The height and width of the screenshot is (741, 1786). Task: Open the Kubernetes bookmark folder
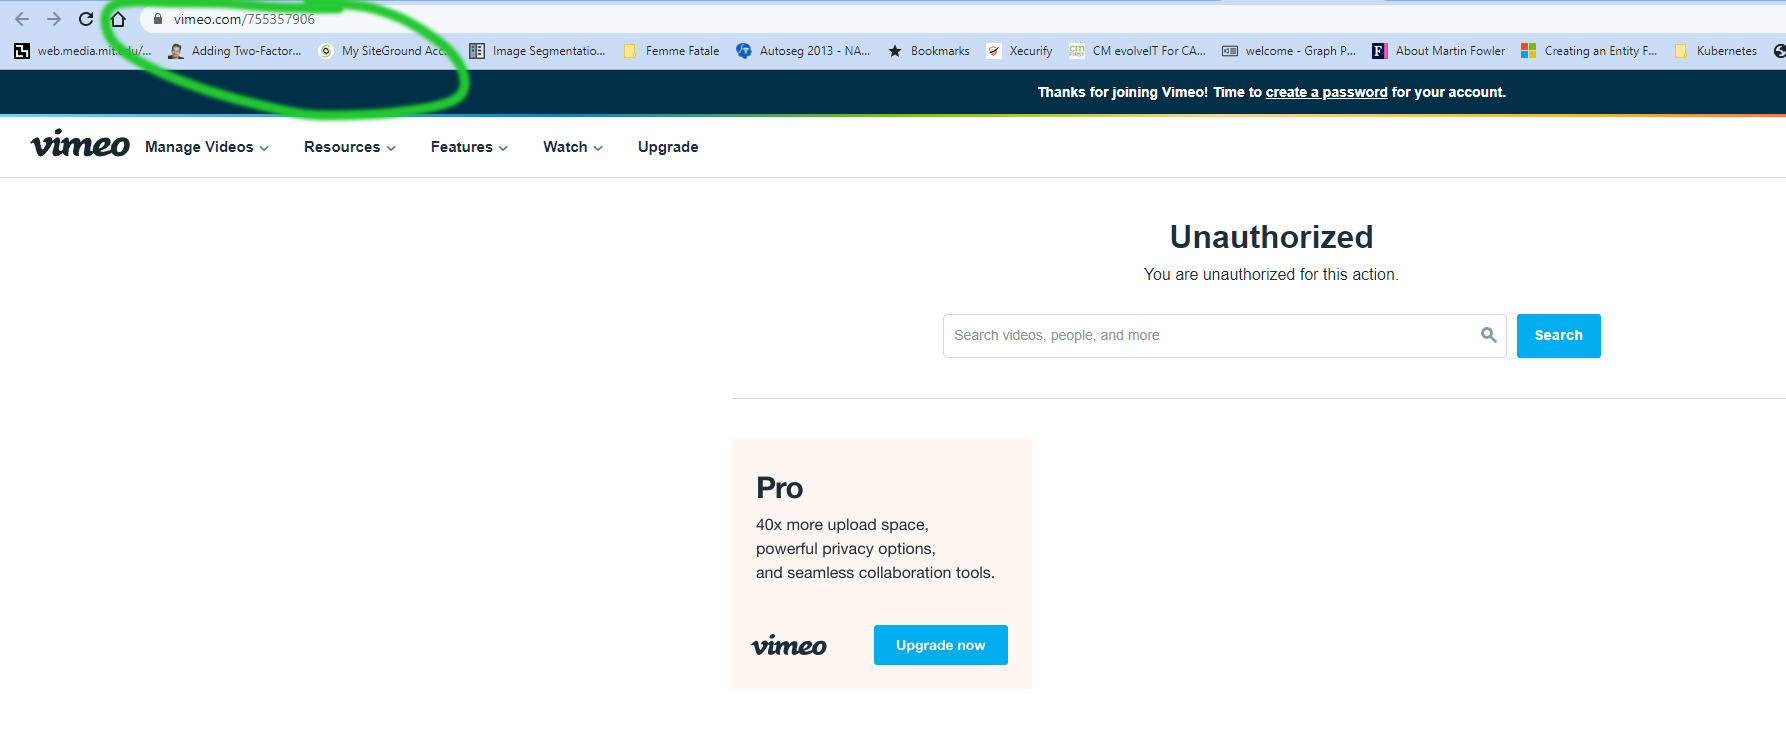pyautogui.click(x=1715, y=51)
